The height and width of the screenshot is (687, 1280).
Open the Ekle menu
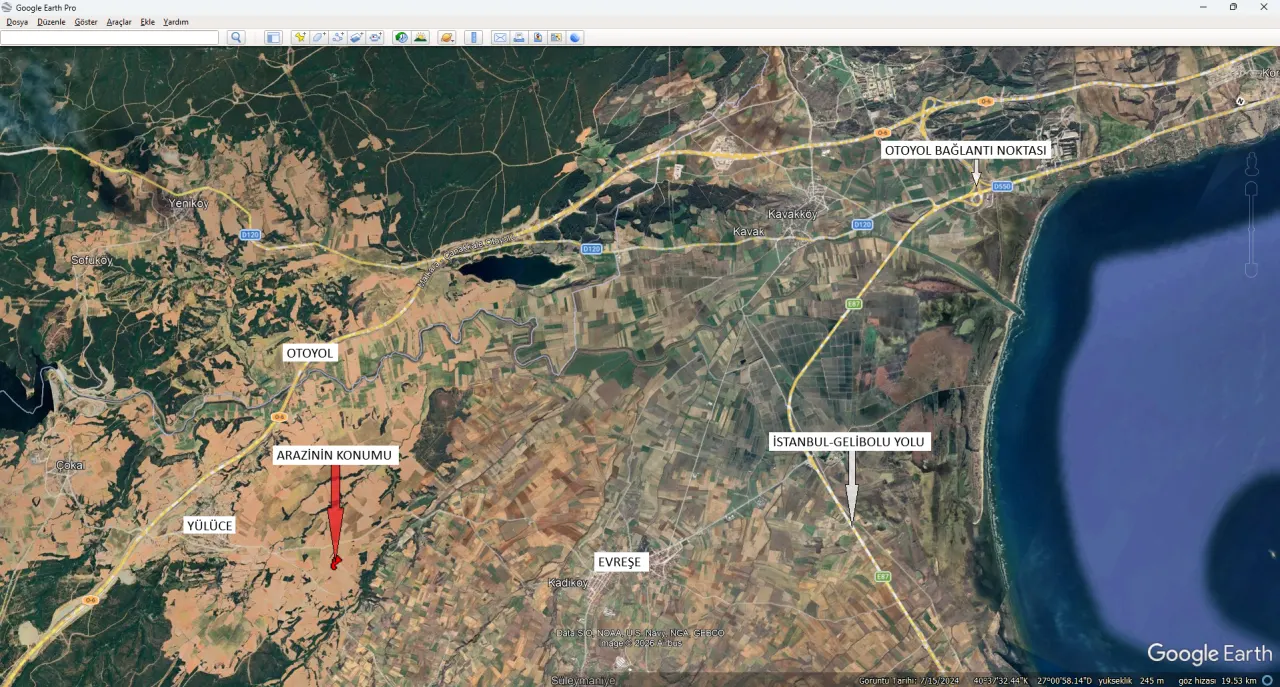[148, 22]
